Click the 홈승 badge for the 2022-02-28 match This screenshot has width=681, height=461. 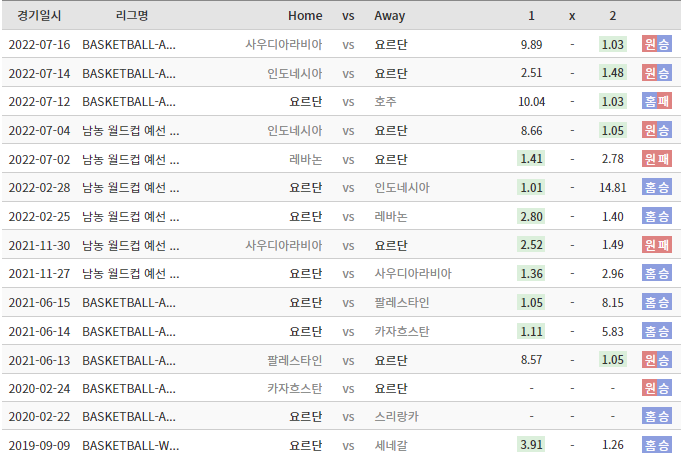pyautogui.click(x=656, y=187)
